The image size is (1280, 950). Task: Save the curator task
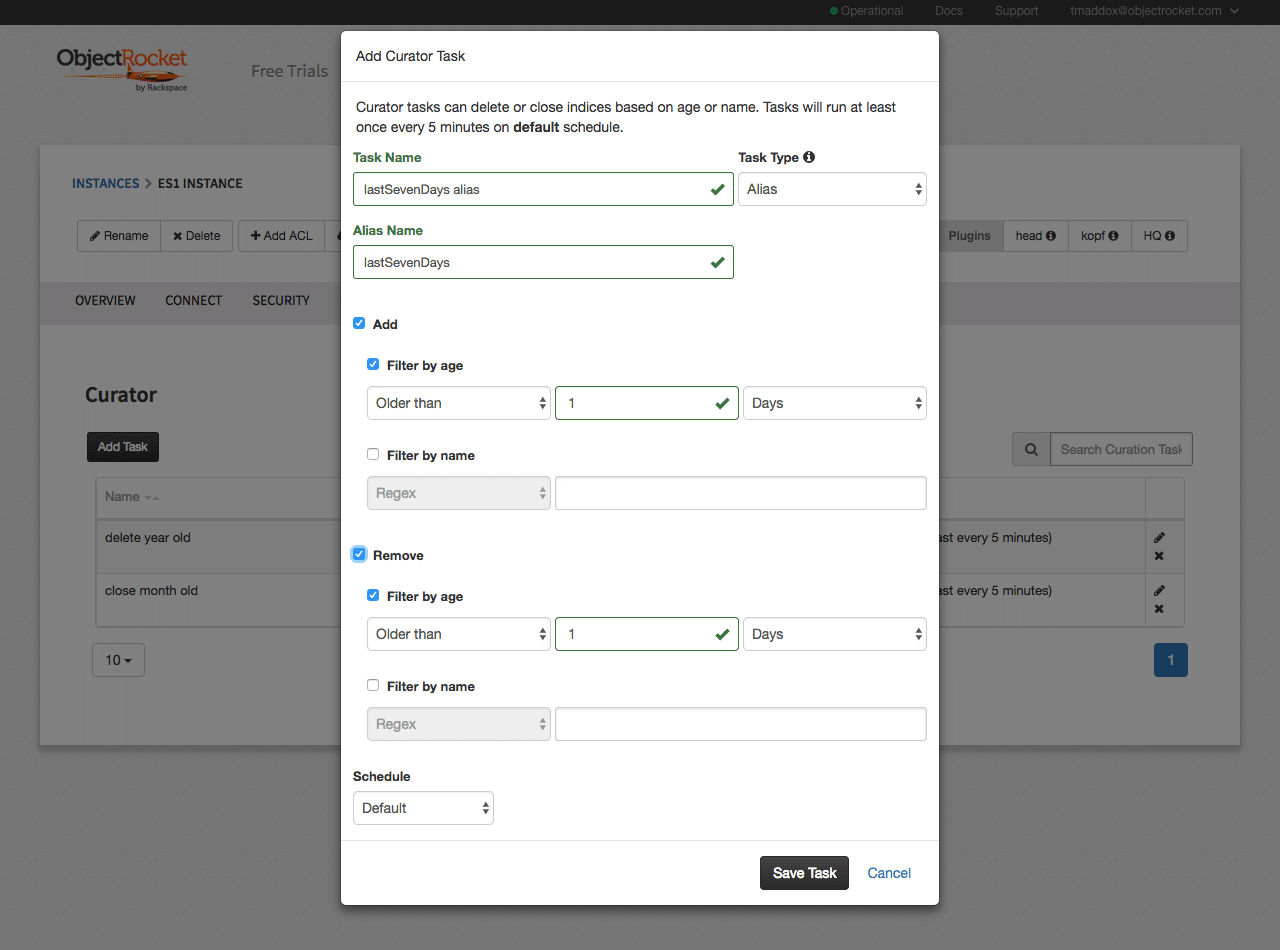pyautogui.click(x=804, y=872)
